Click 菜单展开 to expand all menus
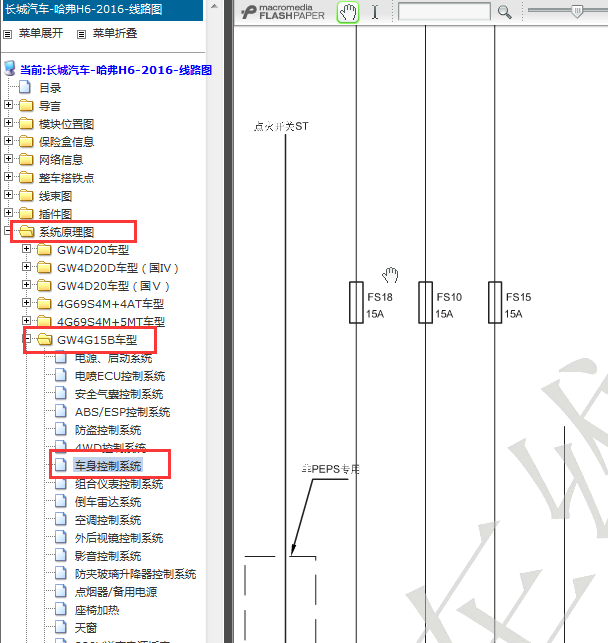 pos(41,33)
